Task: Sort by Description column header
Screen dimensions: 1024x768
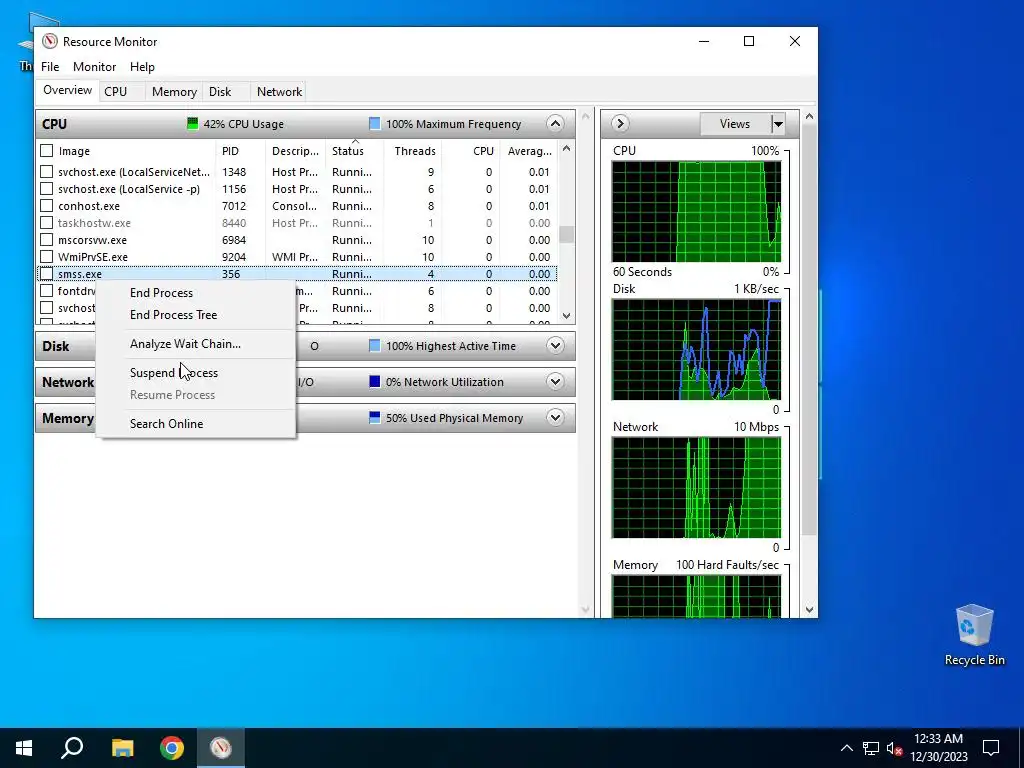Action: pos(295,151)
